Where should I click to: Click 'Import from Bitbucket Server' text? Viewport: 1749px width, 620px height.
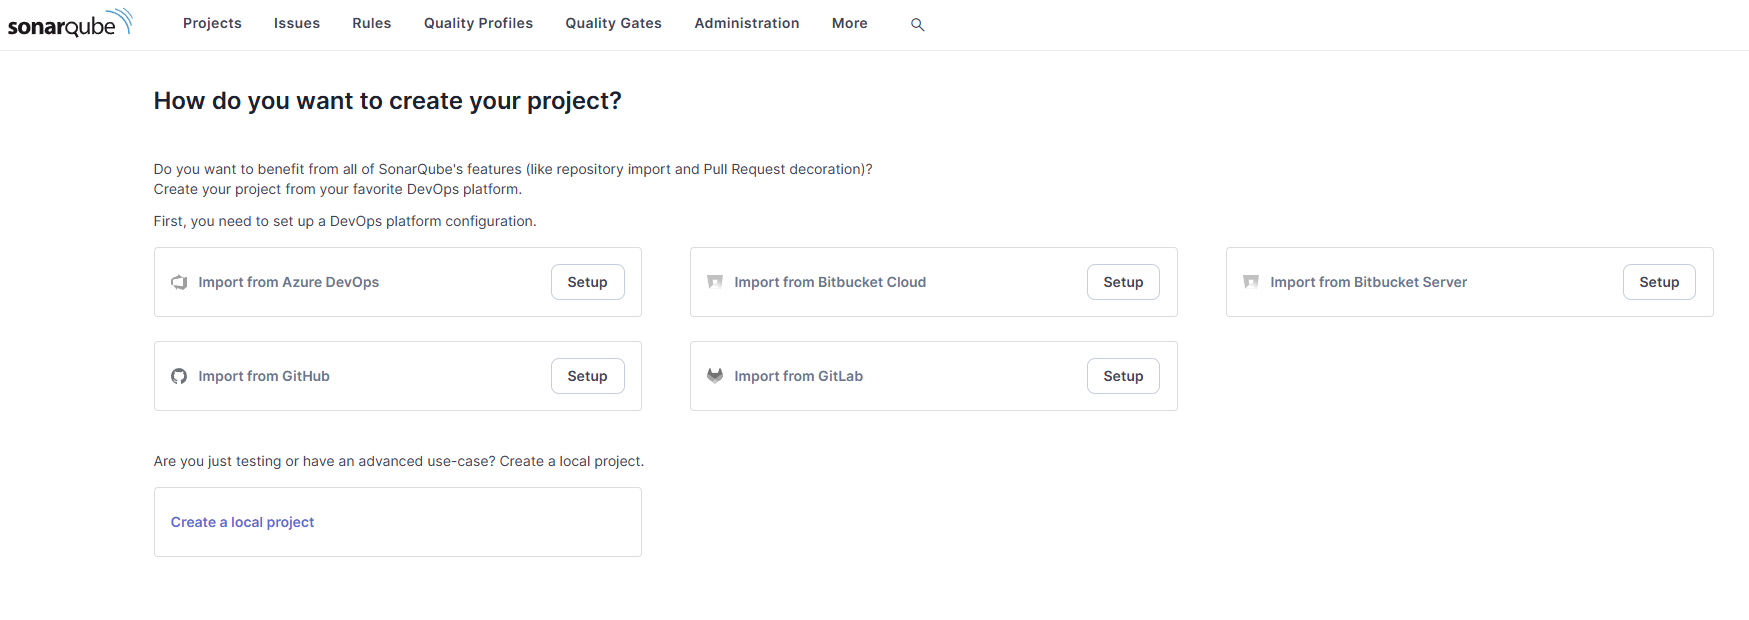point(1369,282)
